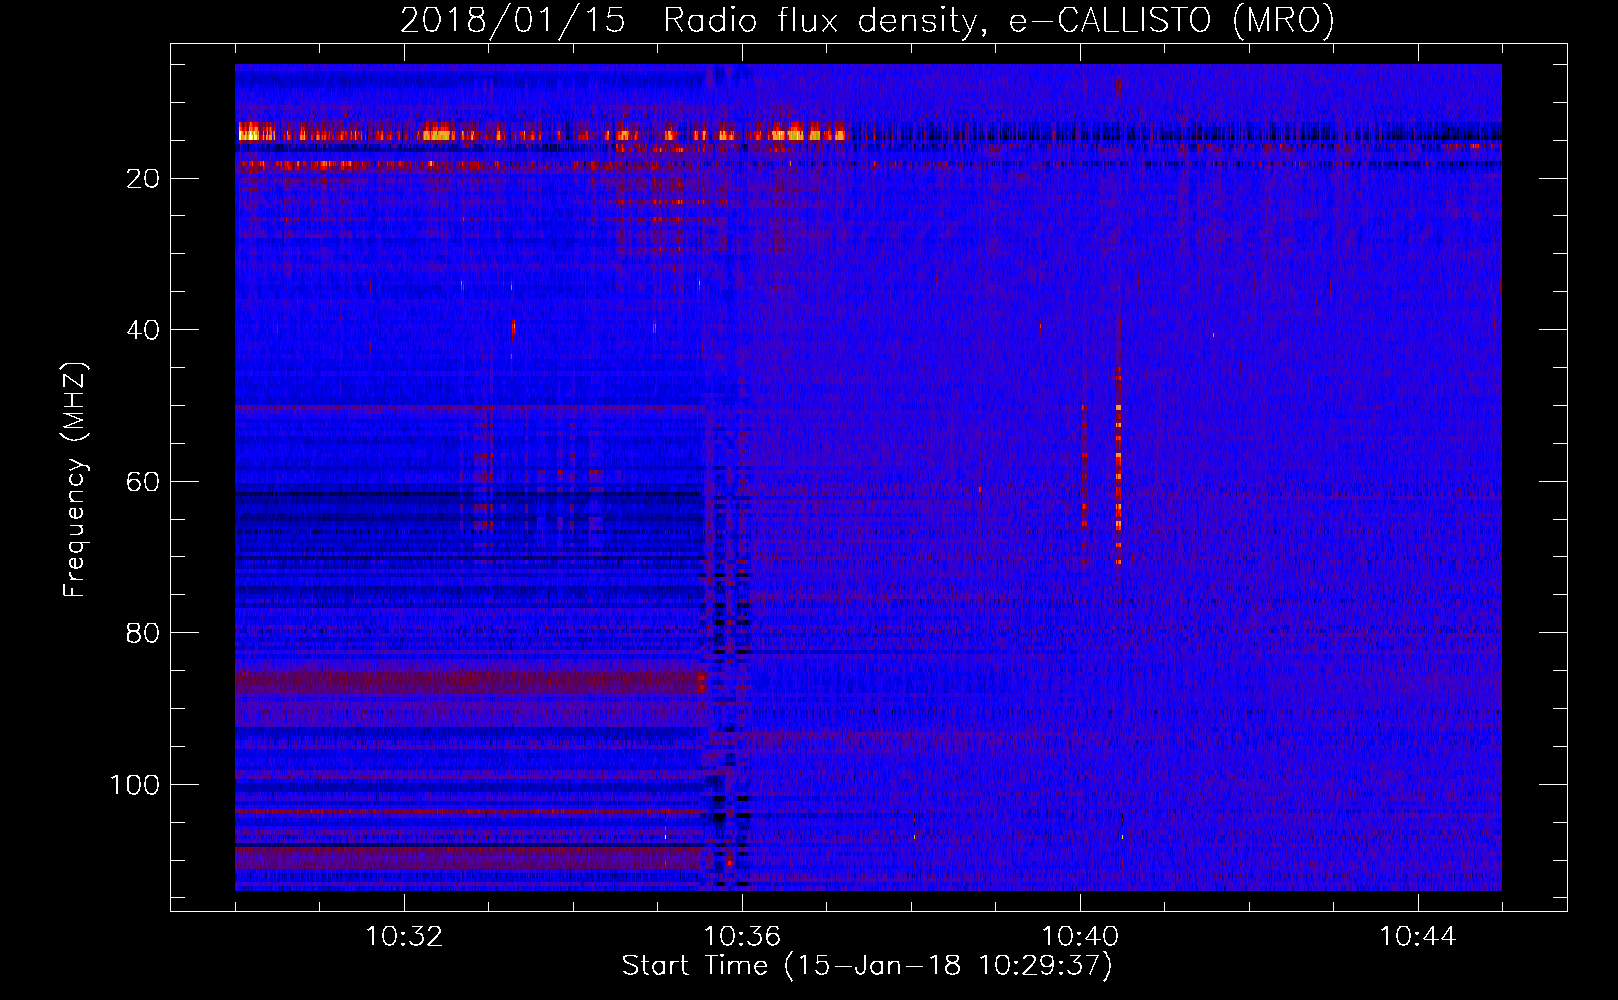Click the 60 frequency tick label
Screen dimensions: 1618x1000
144,482
